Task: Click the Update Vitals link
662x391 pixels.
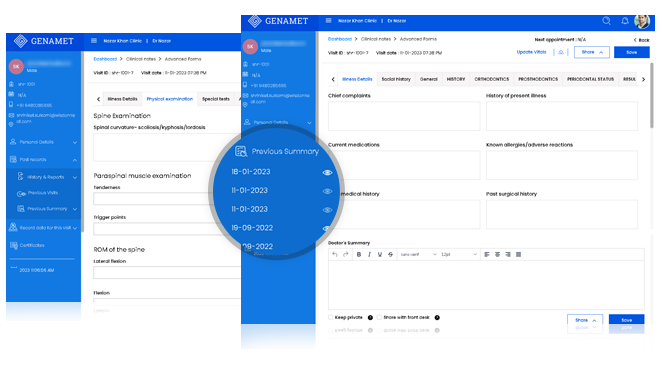Action: tap(531, 52)
